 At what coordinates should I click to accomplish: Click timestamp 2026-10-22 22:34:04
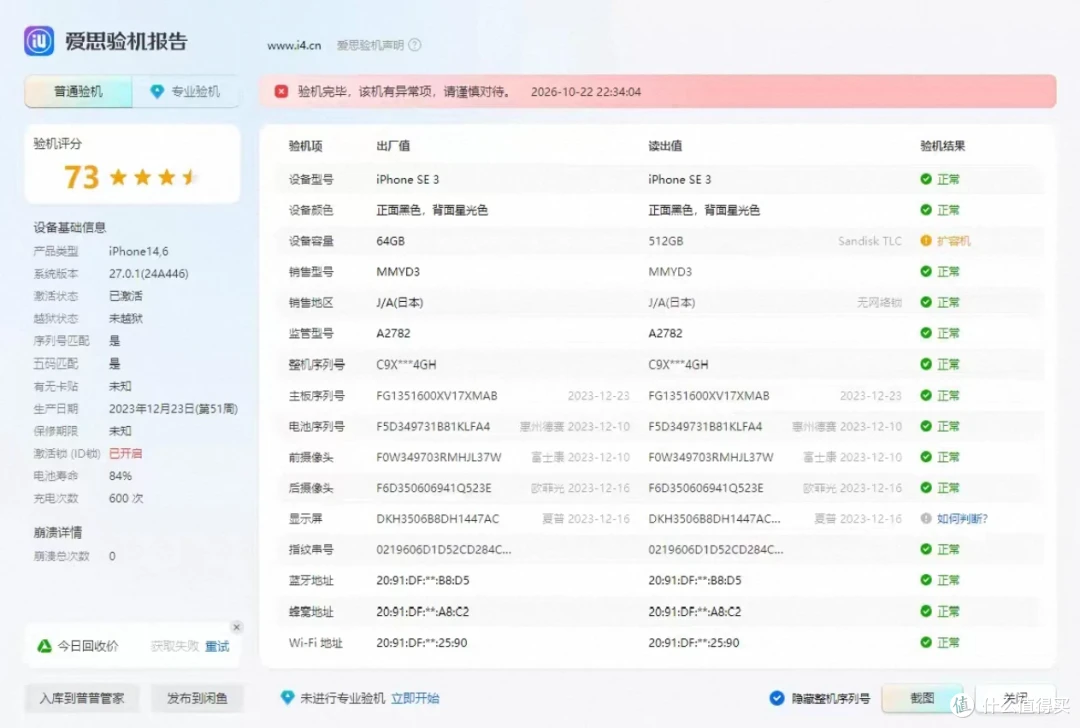[x=585, y=92]
